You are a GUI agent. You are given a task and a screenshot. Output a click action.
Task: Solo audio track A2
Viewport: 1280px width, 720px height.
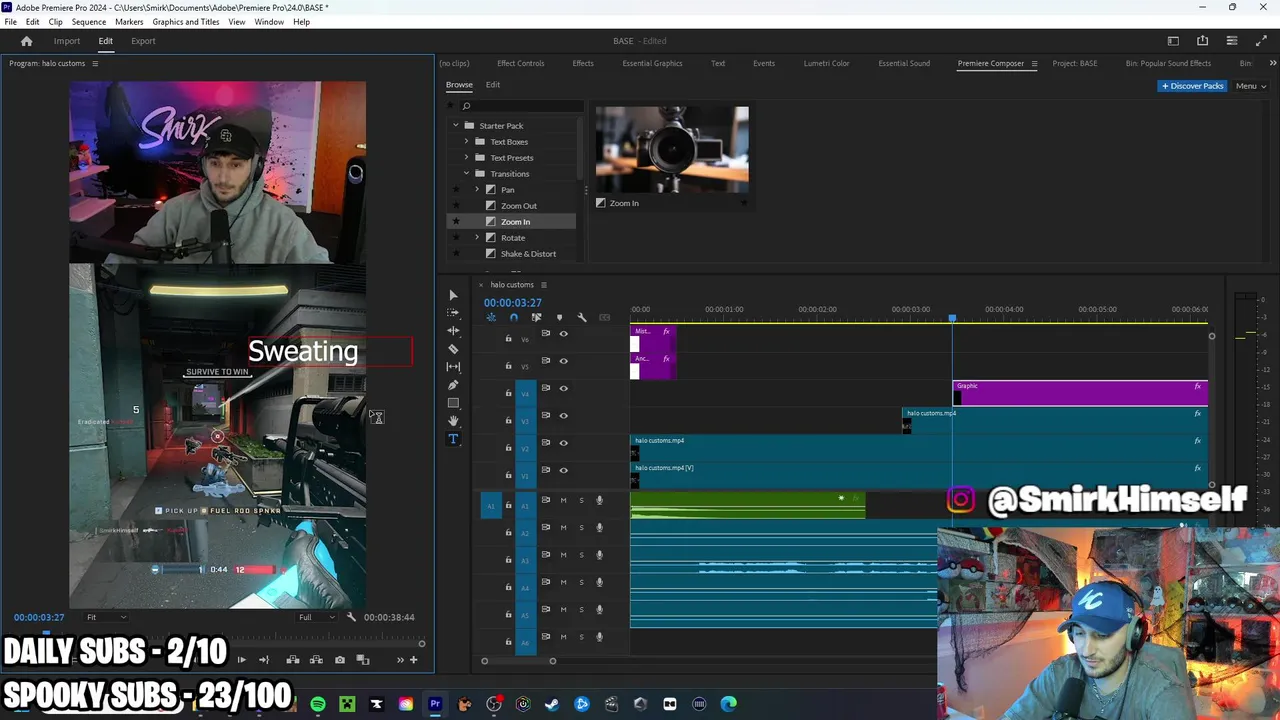[x=581, y=527]
